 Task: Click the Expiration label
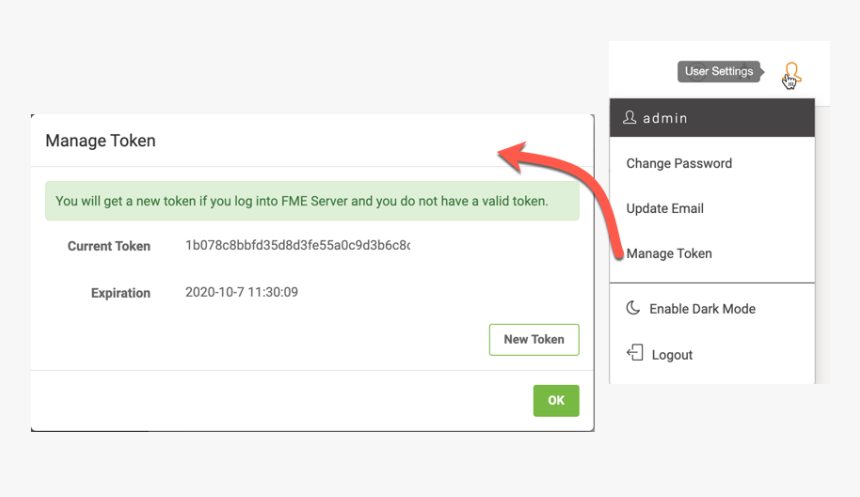tap(121, 293)
